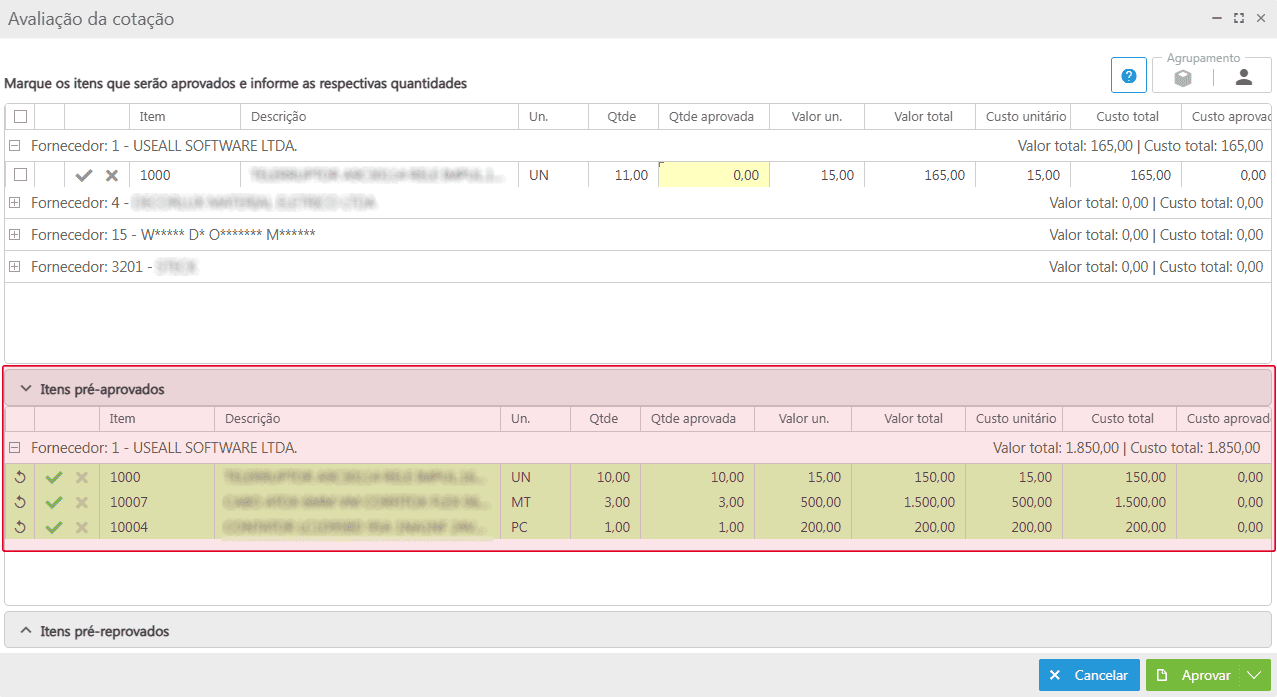Collapse Fornecedor 1 USEALL SOFTWARE group
This screenshot has width=1277, height=697.
15,146
